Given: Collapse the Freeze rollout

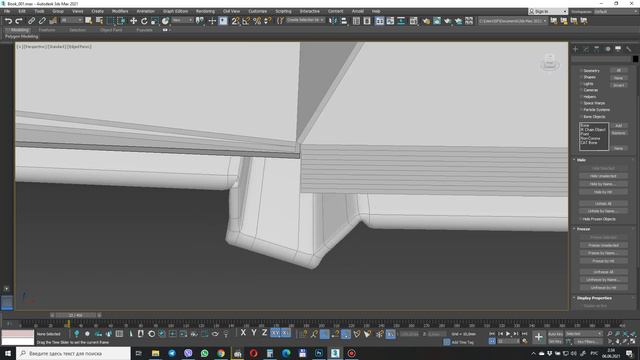Looking at the screenshot, I should click(583, 229).
